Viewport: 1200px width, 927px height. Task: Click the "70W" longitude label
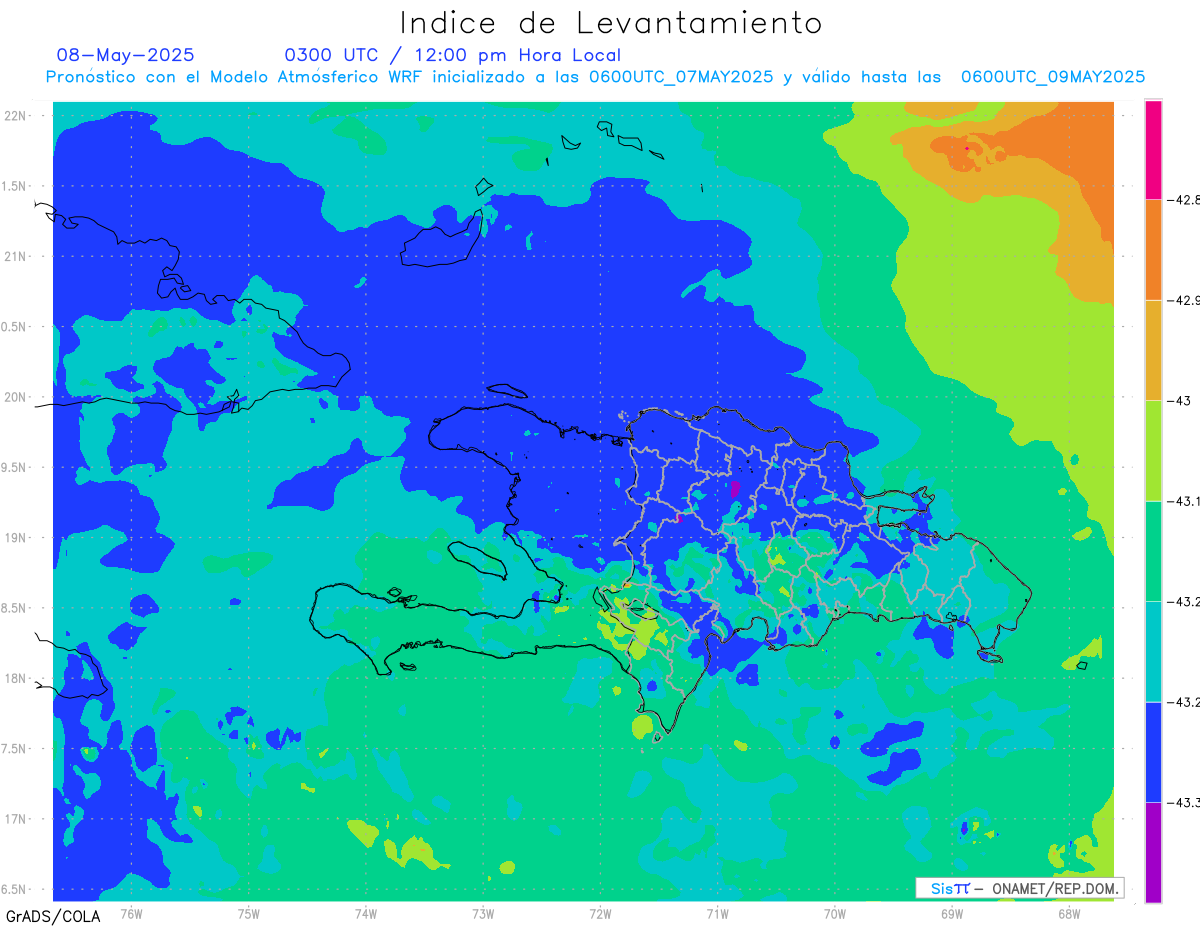point(835,913)
